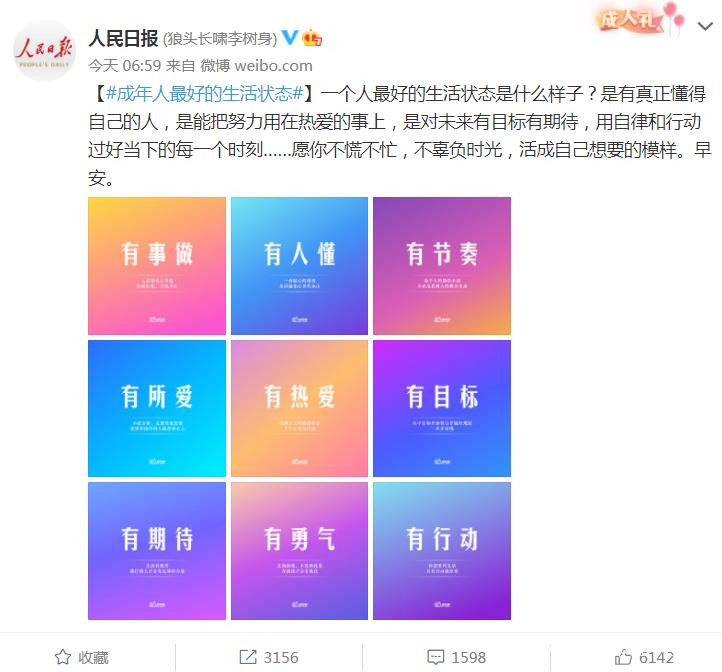The width and height of the screenshot is (722, 672).
Task: Click the repost share icon 3156
Action: (248, 657)
